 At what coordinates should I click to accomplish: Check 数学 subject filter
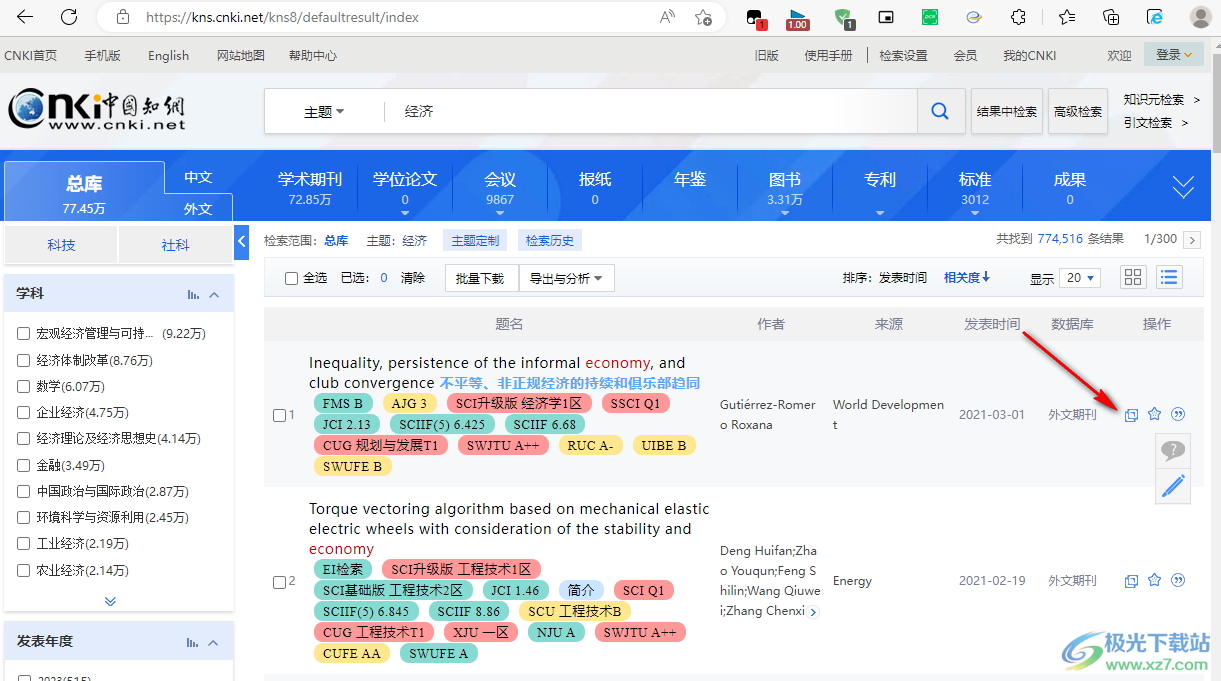[23, 386]
